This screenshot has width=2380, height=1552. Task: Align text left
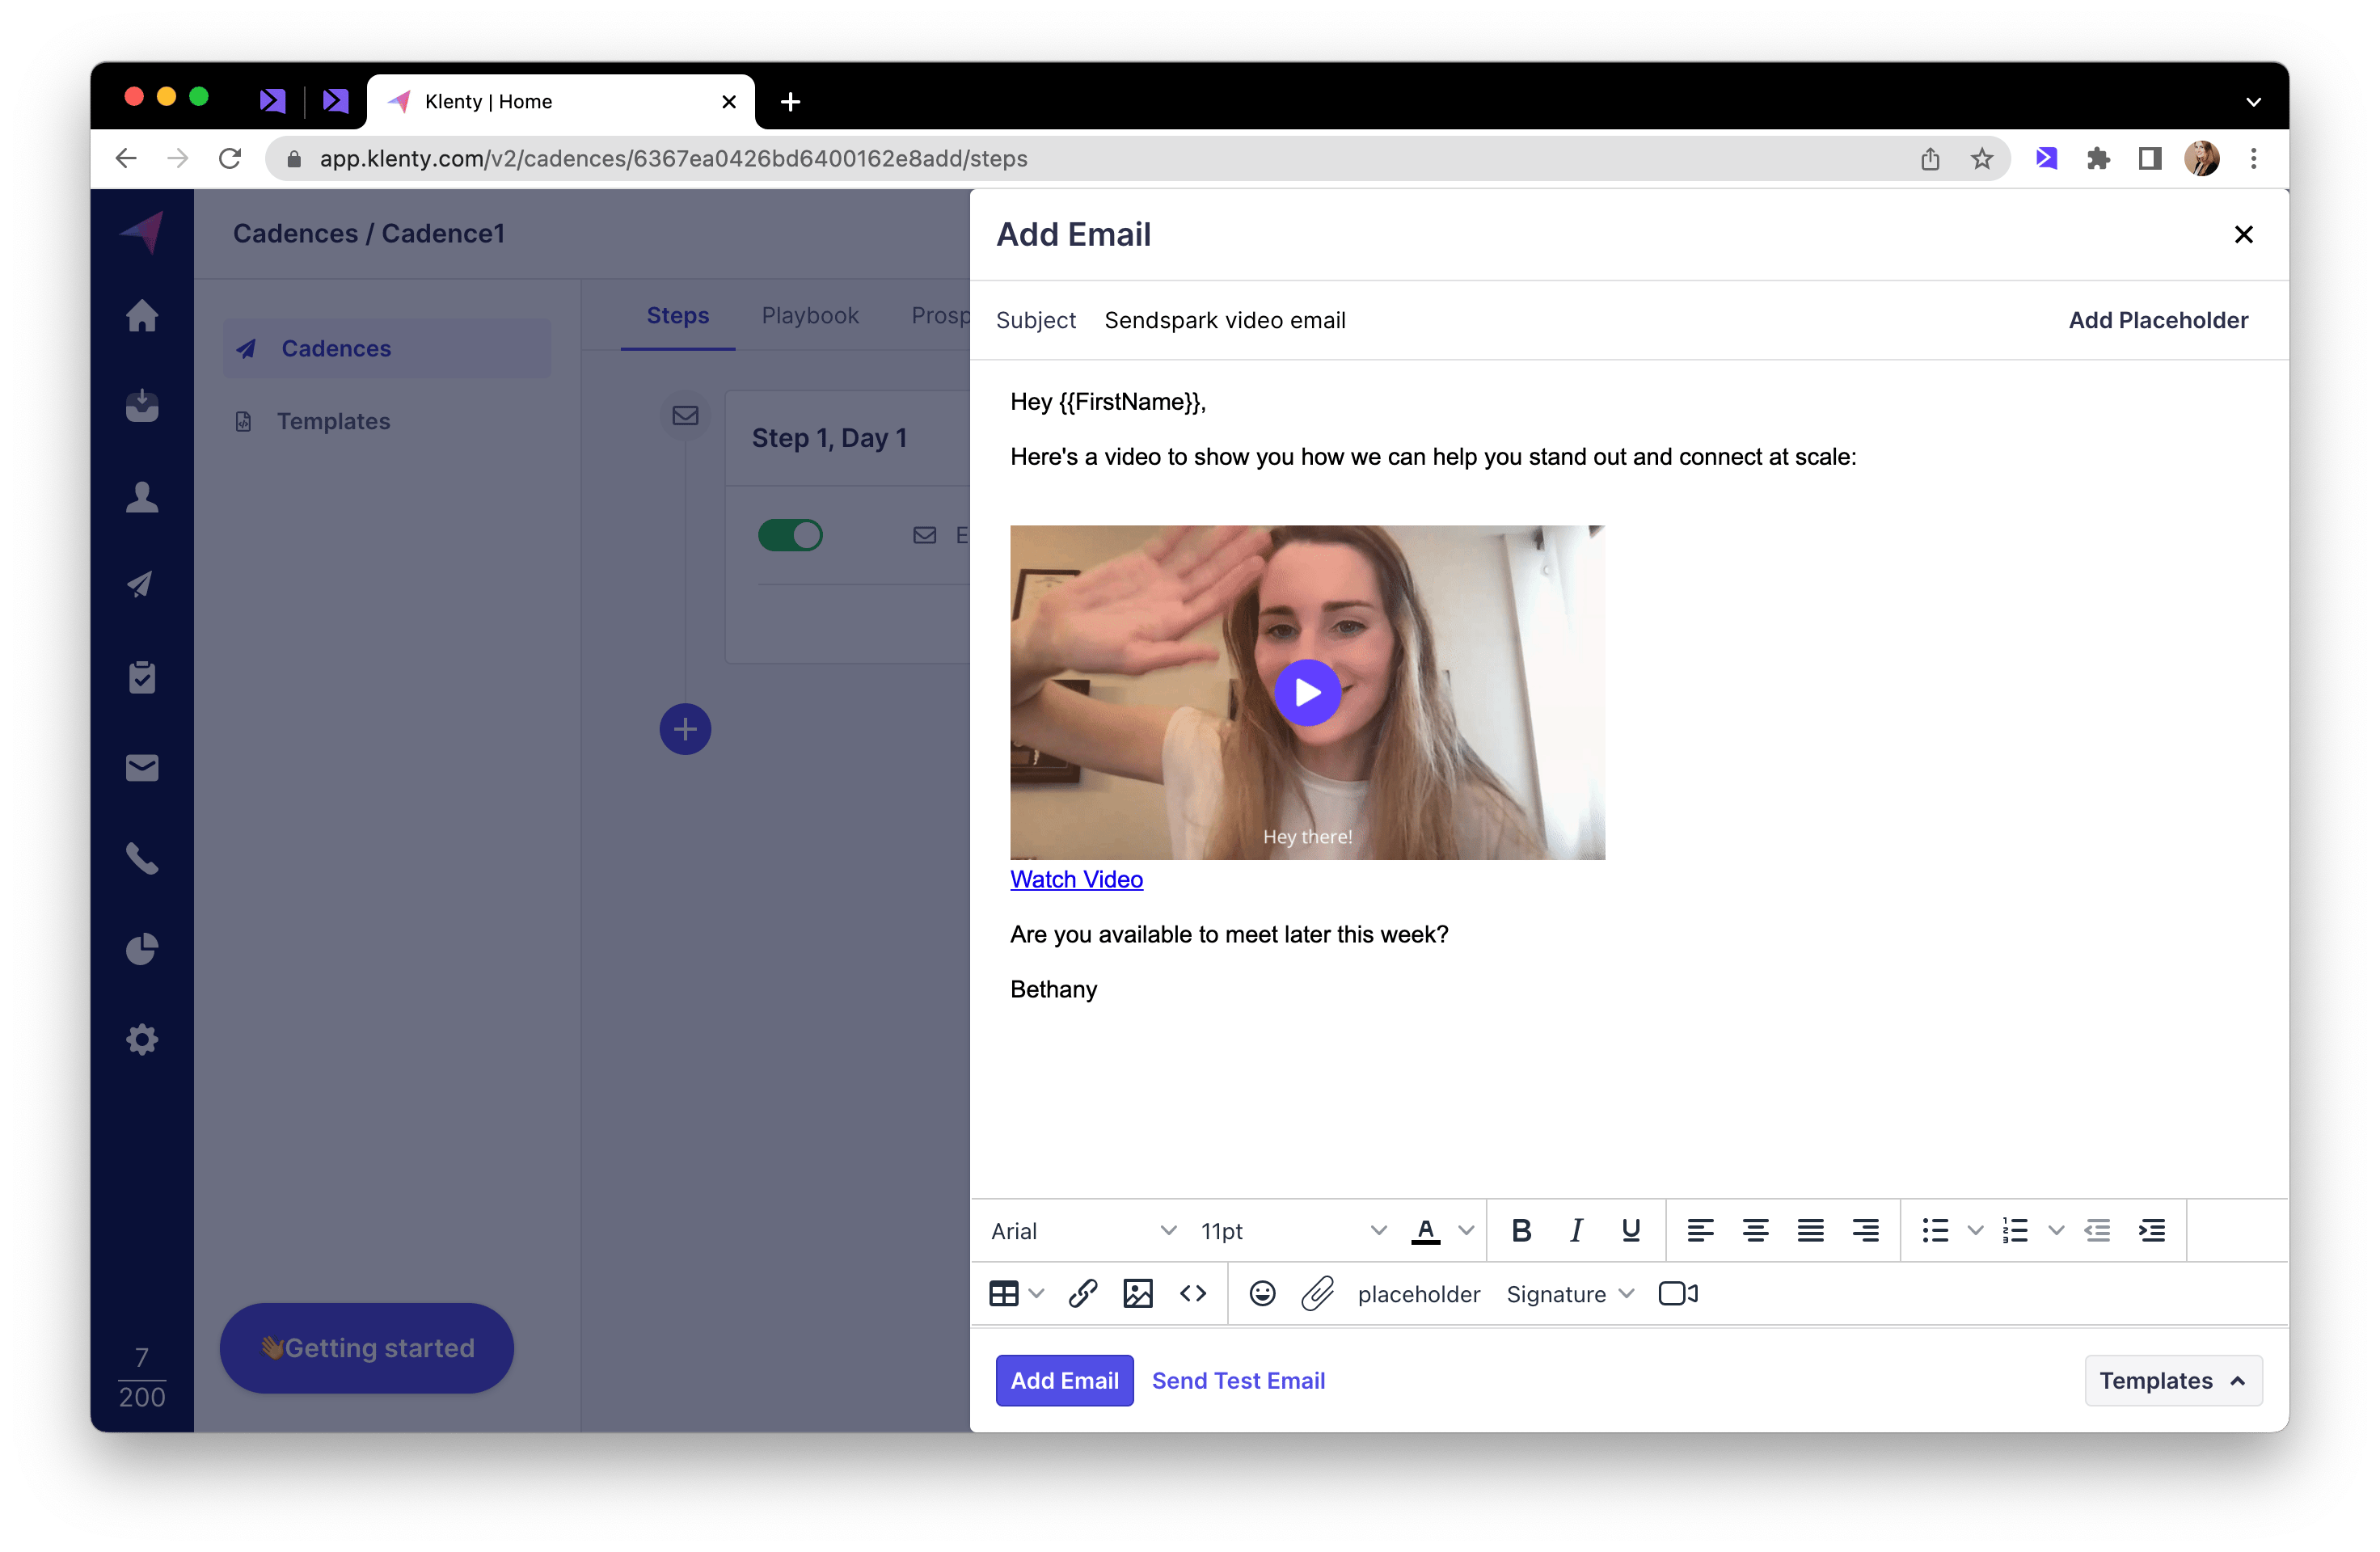[1700, 1231]
